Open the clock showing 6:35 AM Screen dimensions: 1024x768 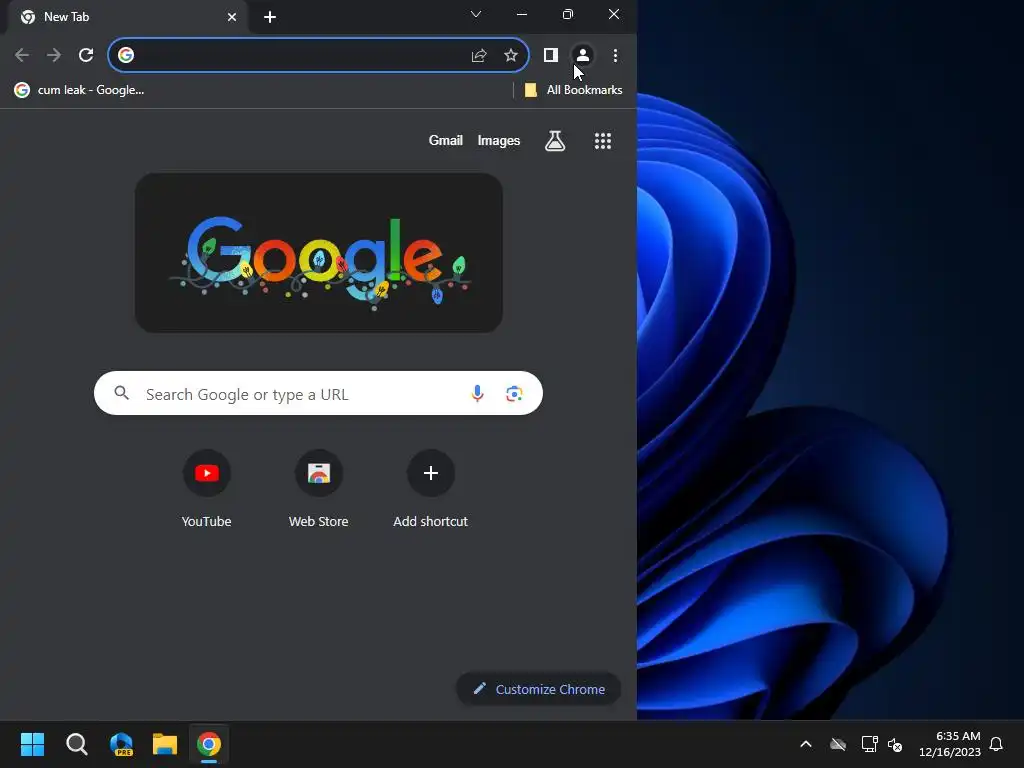tap(950, 744)
